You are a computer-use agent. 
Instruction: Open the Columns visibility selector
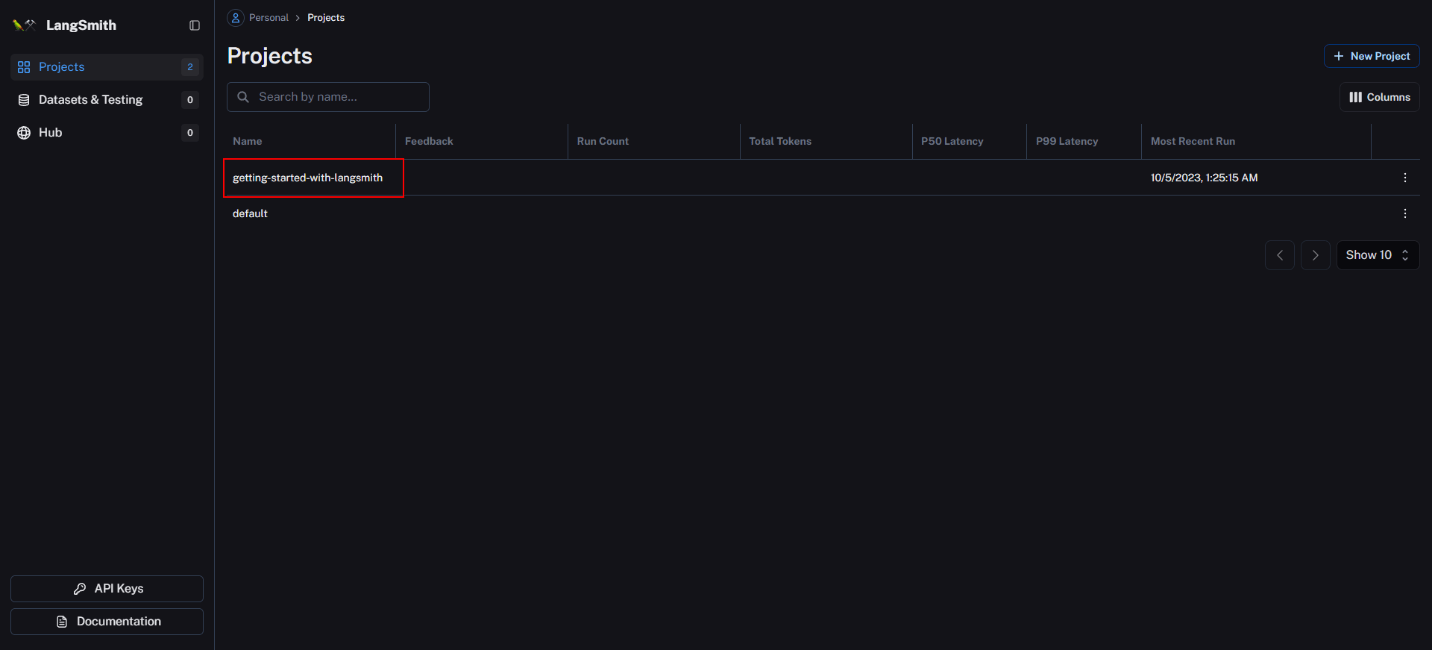tap(1379, 97)
